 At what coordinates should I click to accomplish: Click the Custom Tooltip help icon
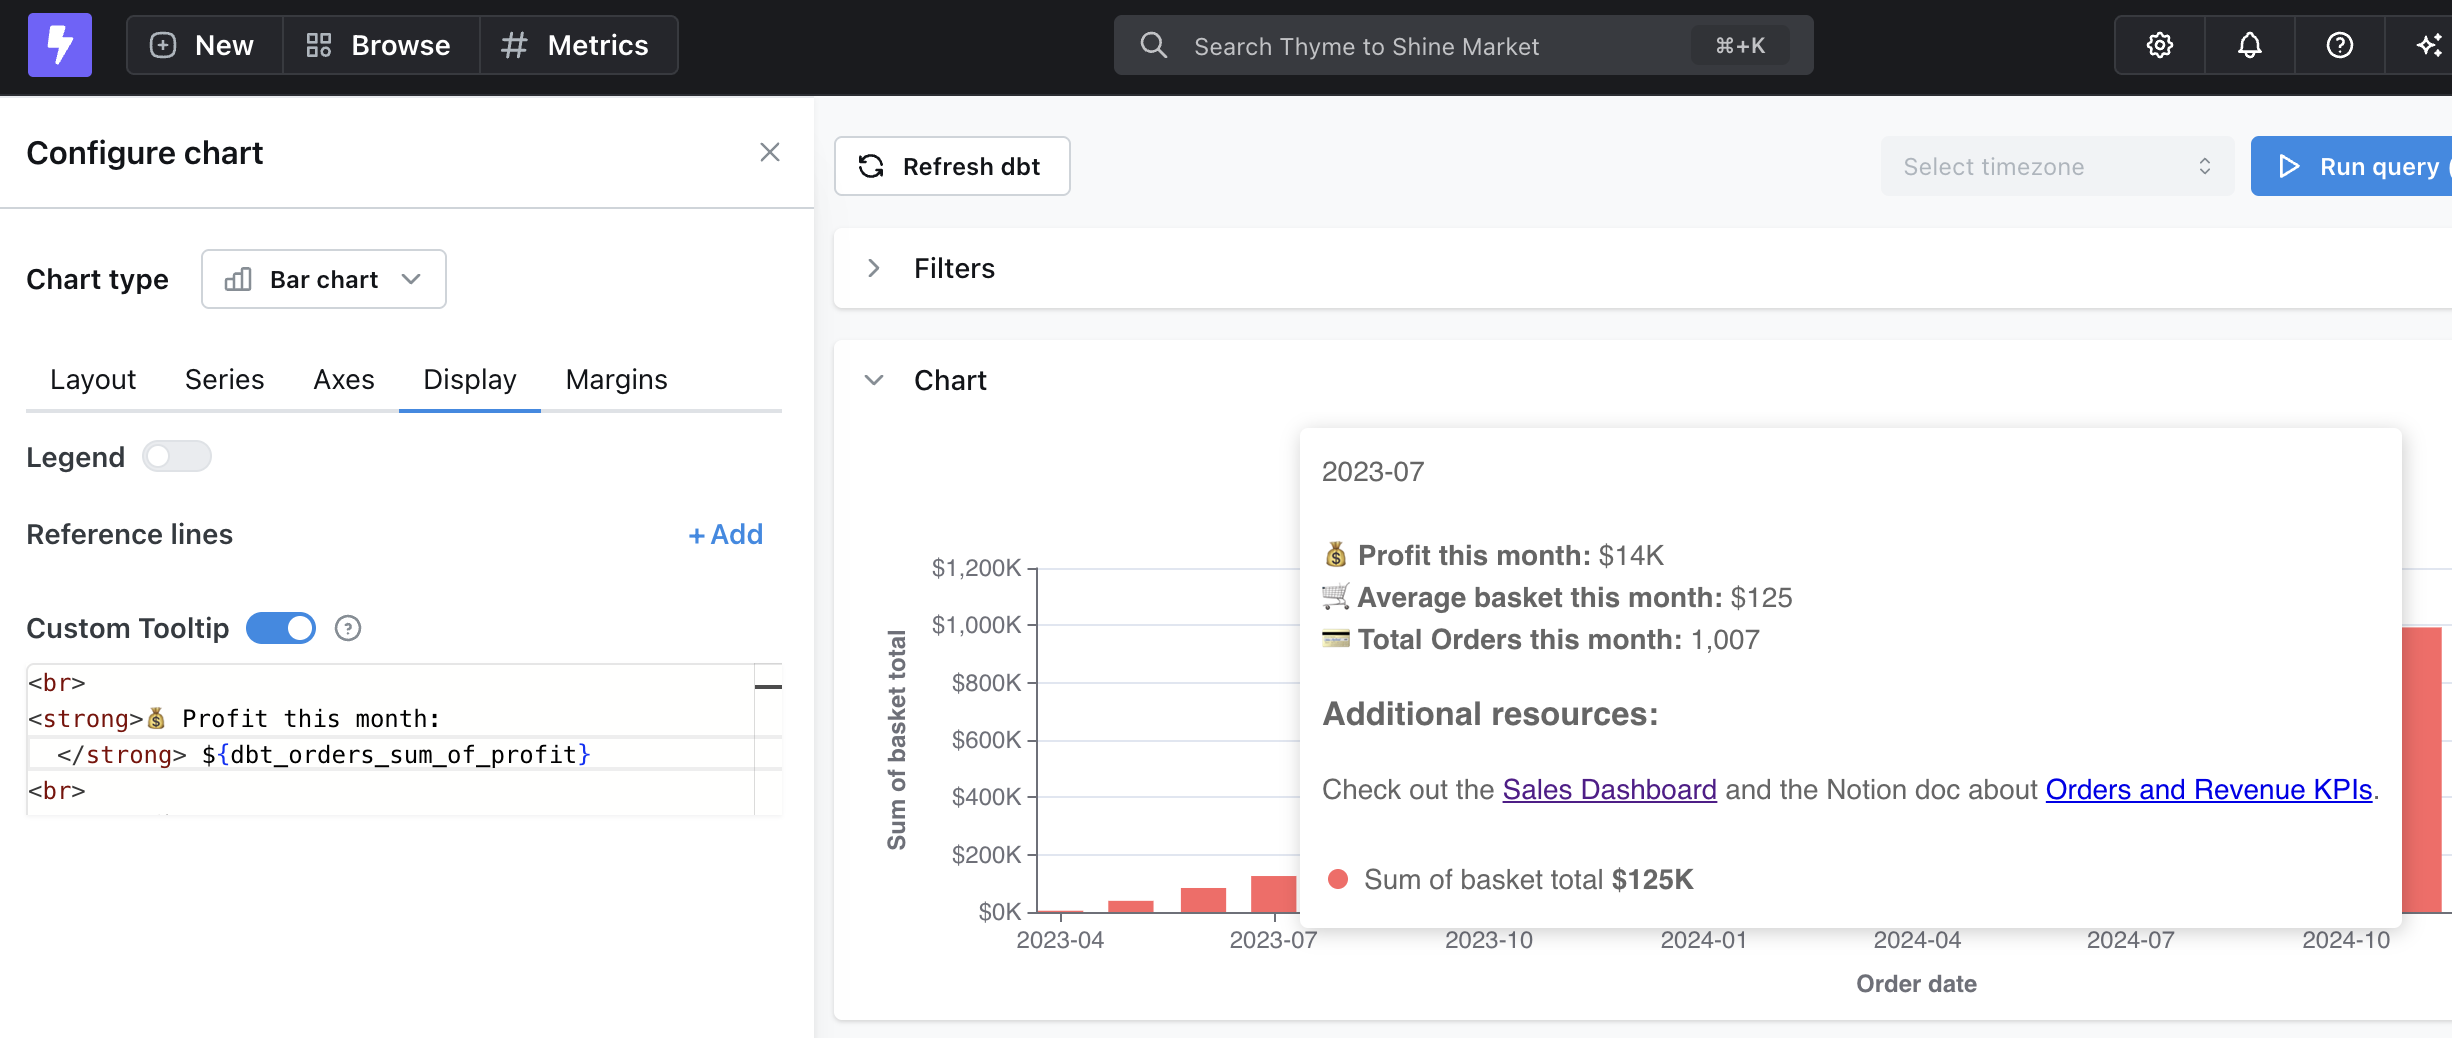pyautogui.click(x=347, y=628)
